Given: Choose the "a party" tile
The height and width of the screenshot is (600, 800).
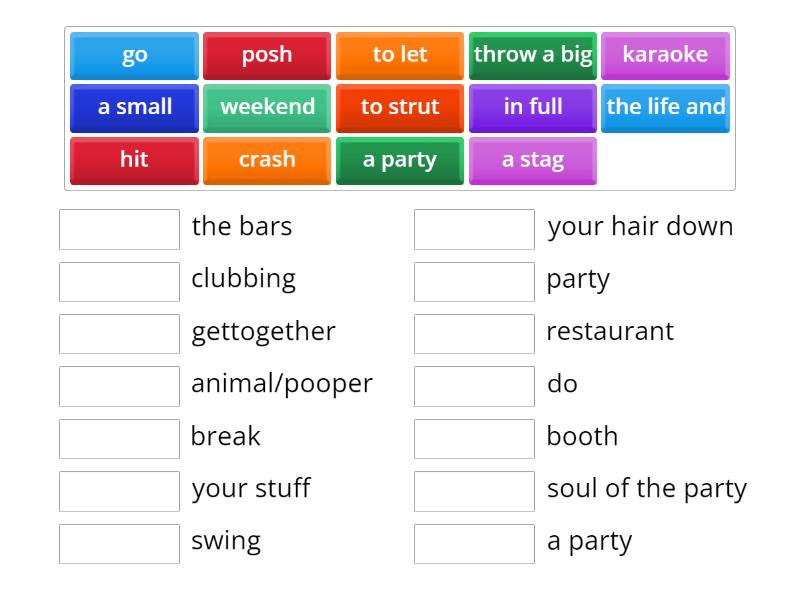Looking at the screenshot, I should 399,159.
